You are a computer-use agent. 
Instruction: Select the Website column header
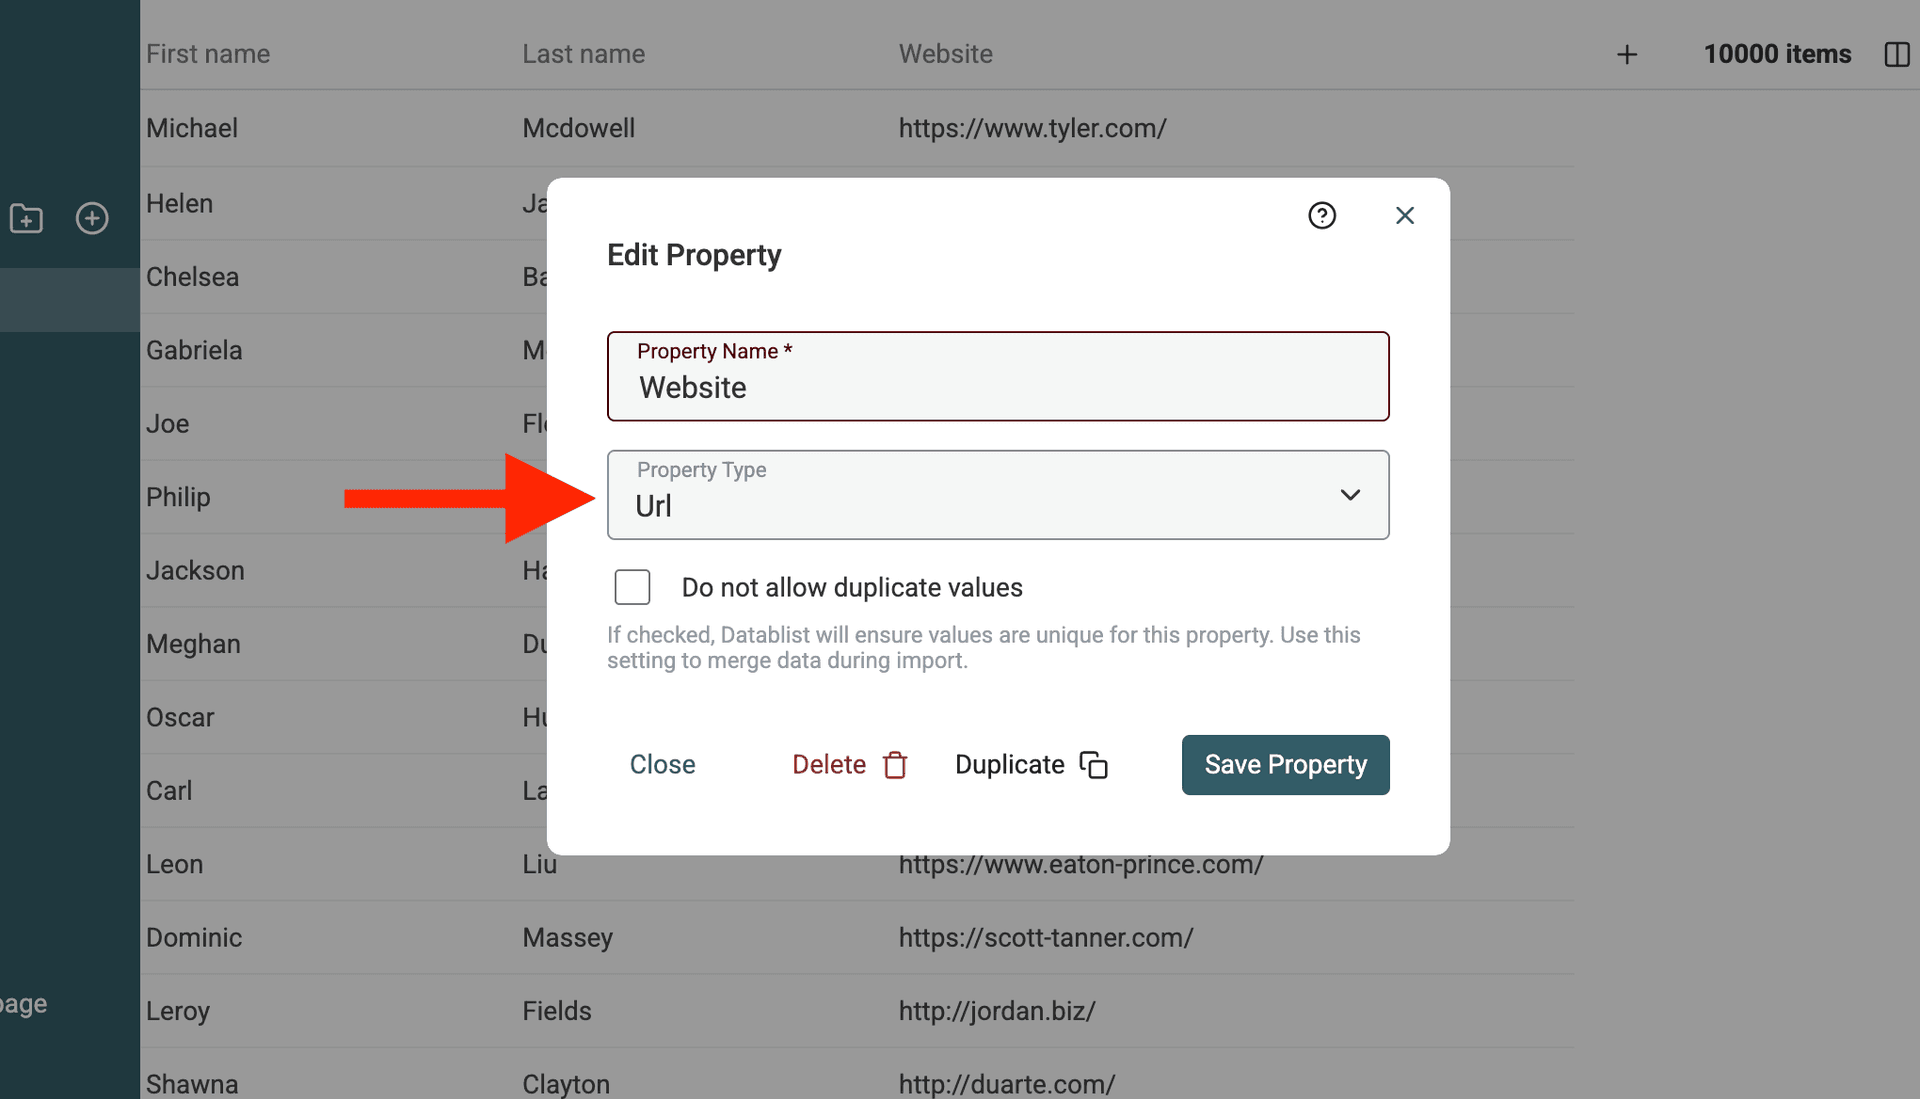(x=945, y=53)
